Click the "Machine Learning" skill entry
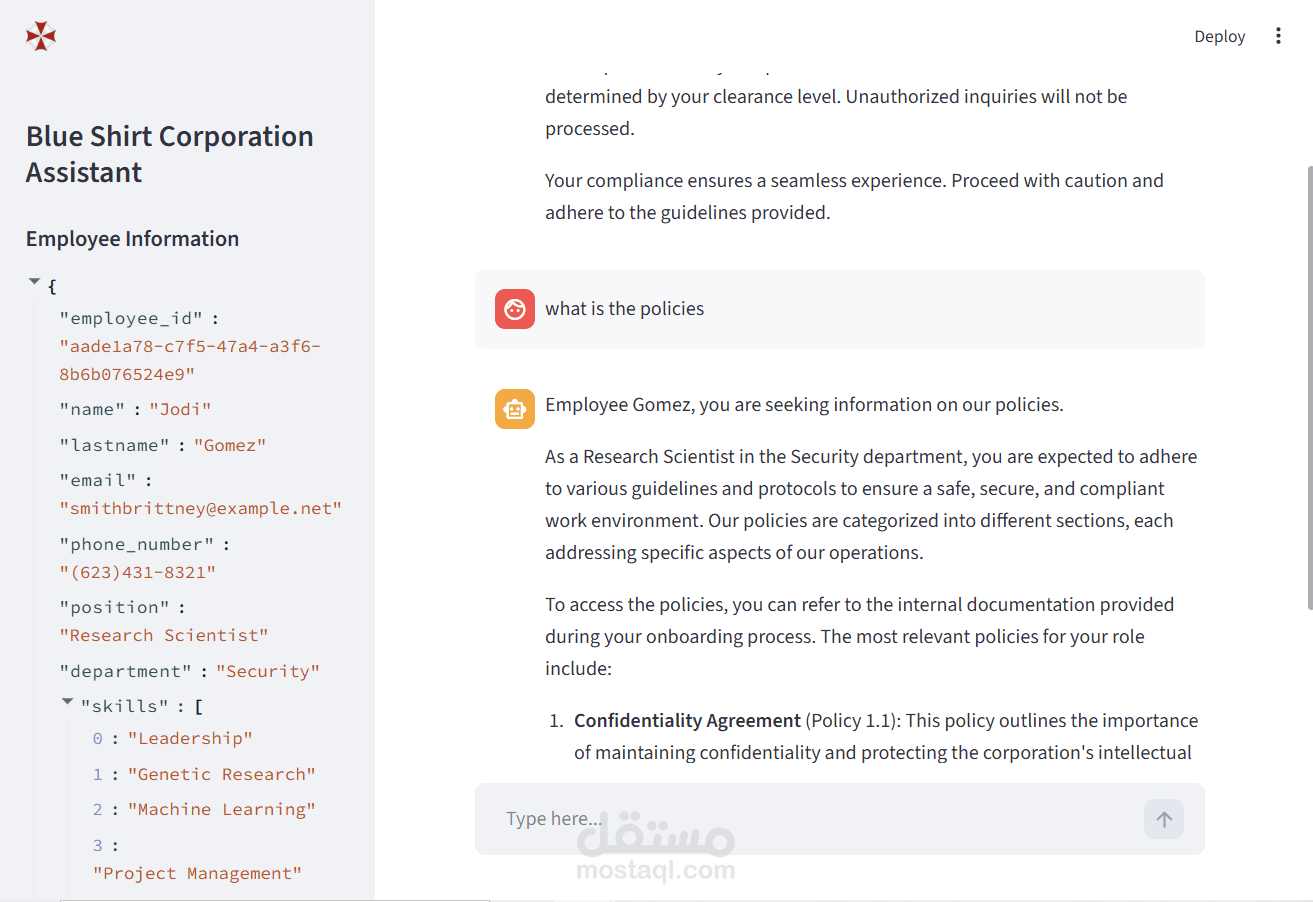The width and height of the screenshot is (1313, 902). click(x=221, y=809)
